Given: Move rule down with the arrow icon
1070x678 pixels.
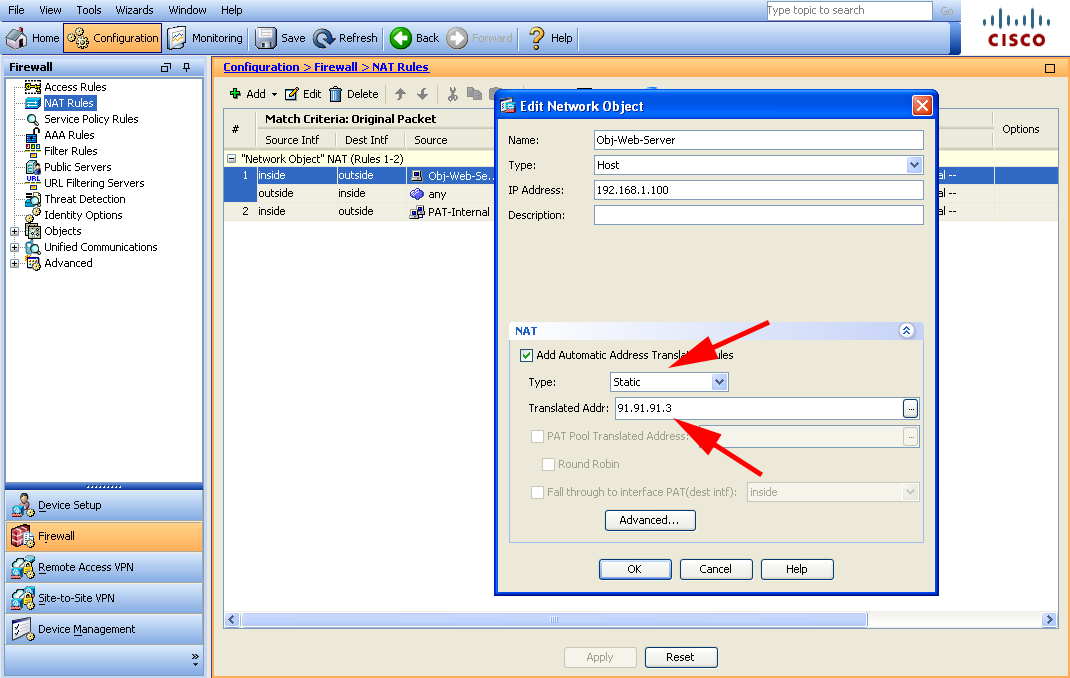Looking at the screenshot, I should coord(422,94).
